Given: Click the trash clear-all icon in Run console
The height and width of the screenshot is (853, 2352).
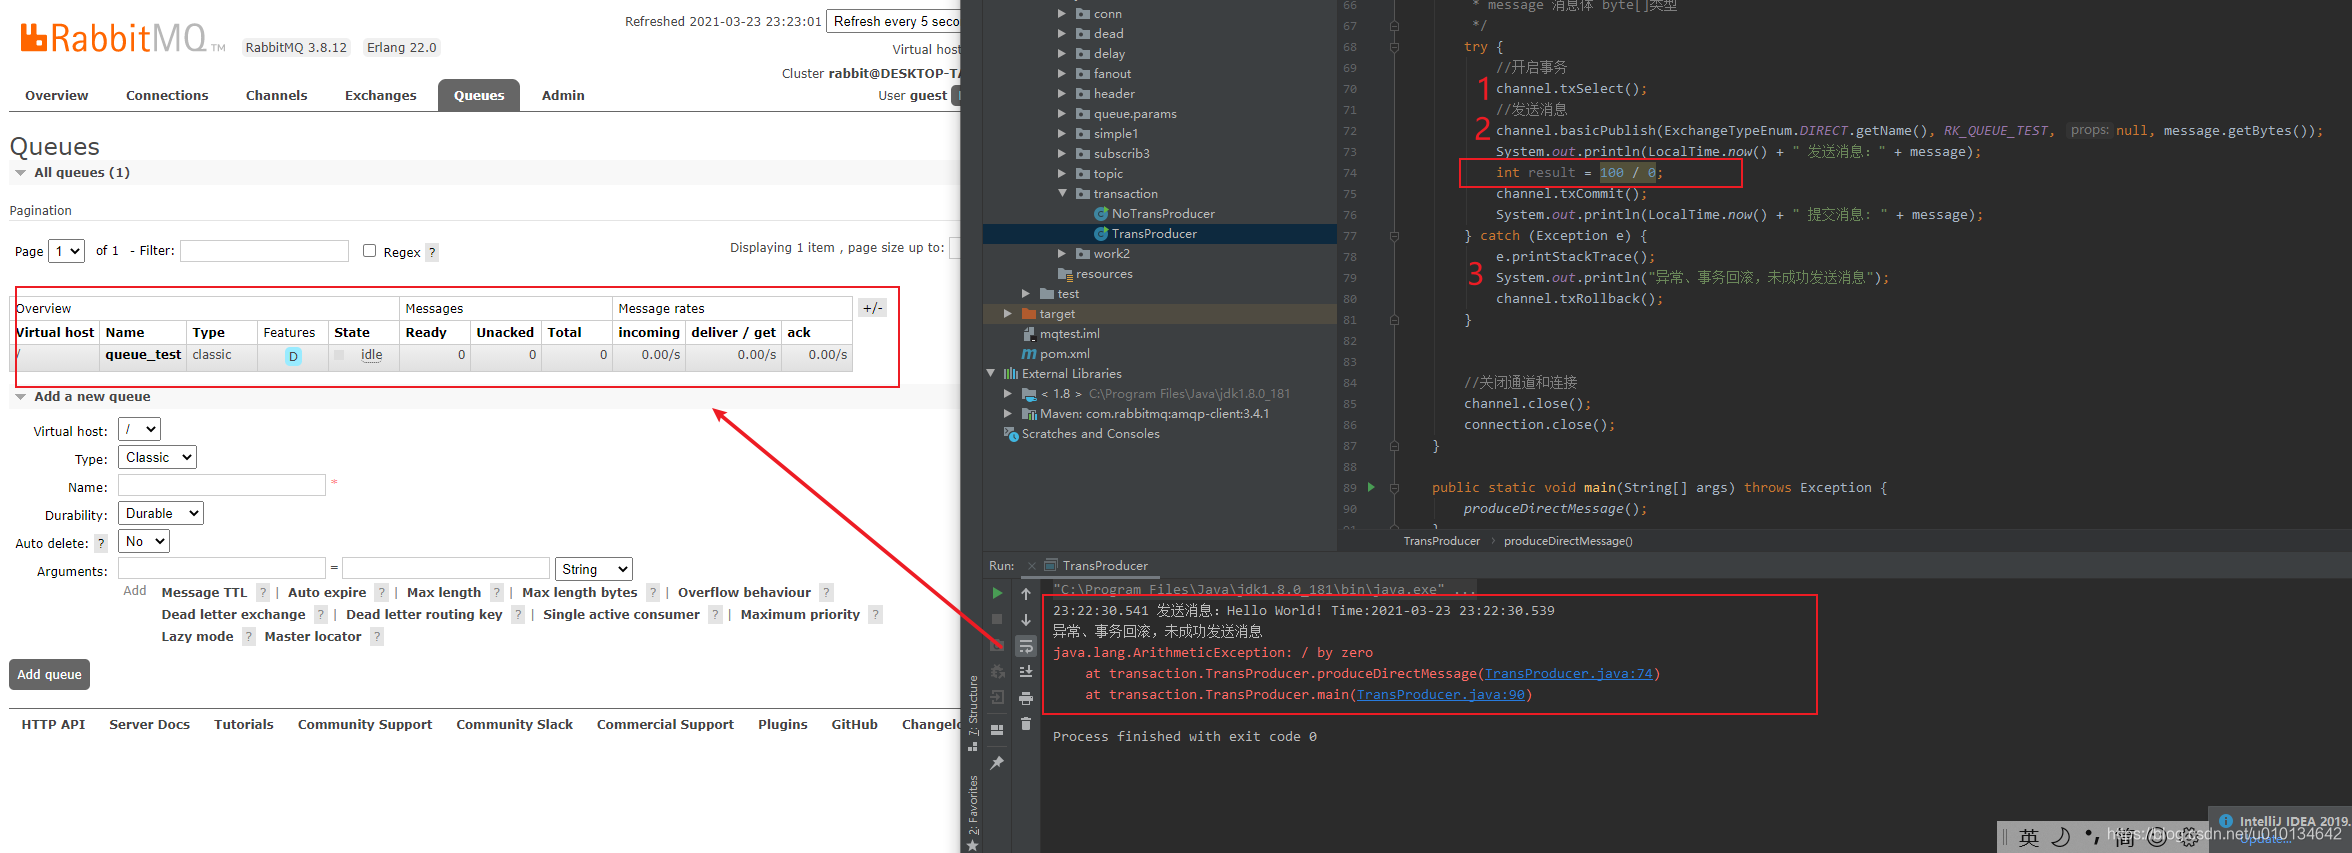Looking at the screenshot, I should [1026, 724].
